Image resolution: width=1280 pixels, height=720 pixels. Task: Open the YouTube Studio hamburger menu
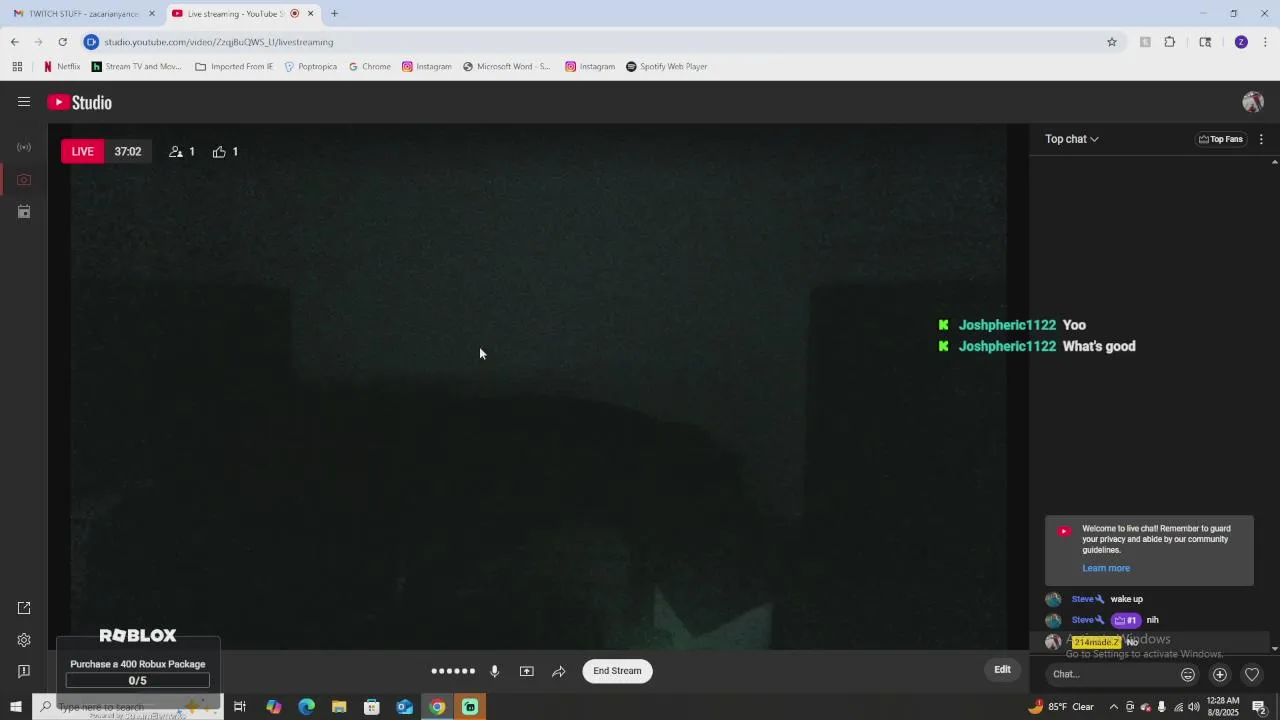click(x=24, y=102)
